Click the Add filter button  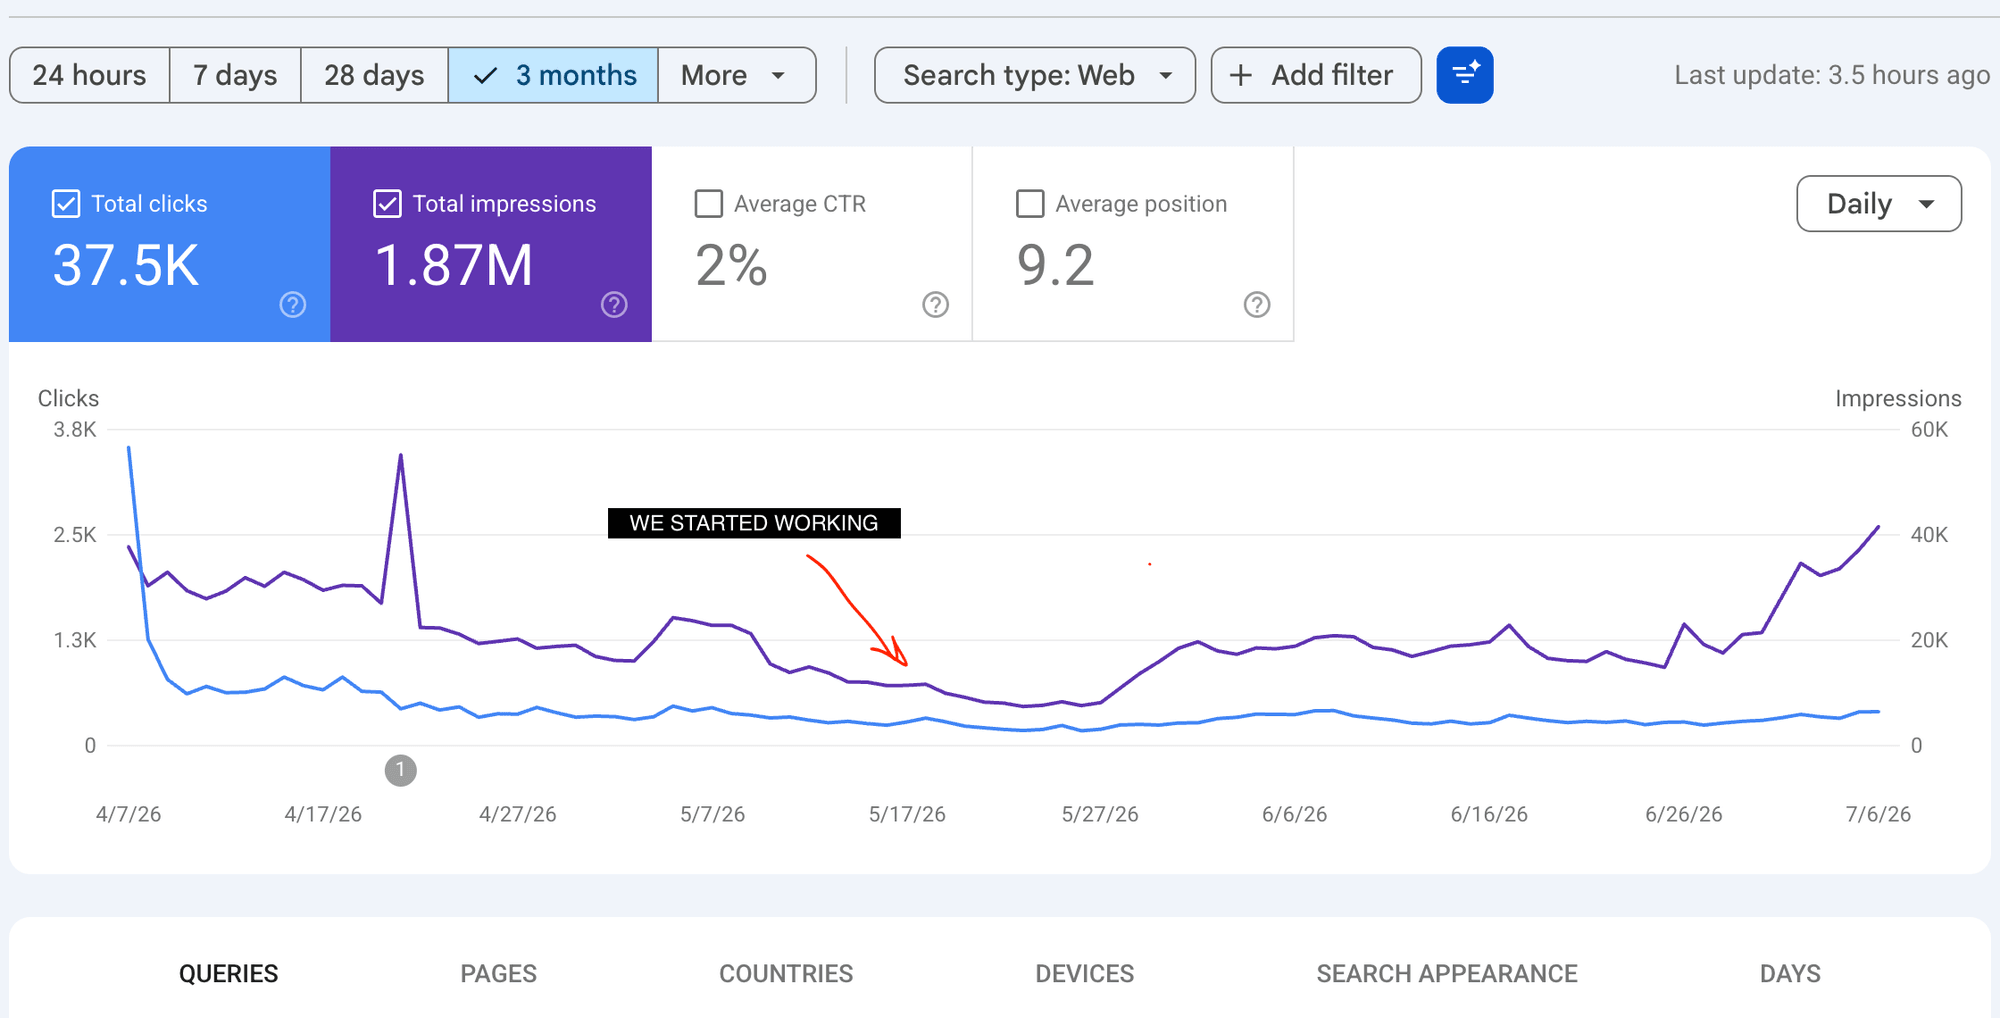1316,75
